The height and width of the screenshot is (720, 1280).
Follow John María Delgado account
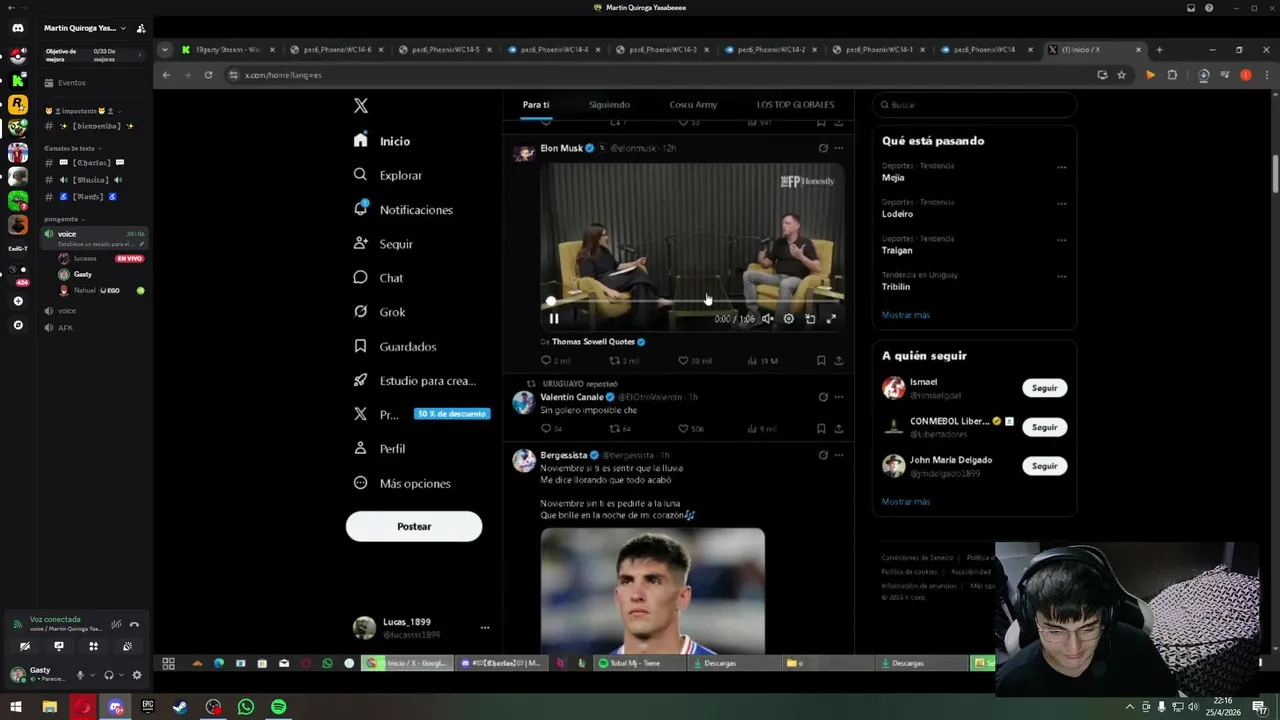(1044, 466)
